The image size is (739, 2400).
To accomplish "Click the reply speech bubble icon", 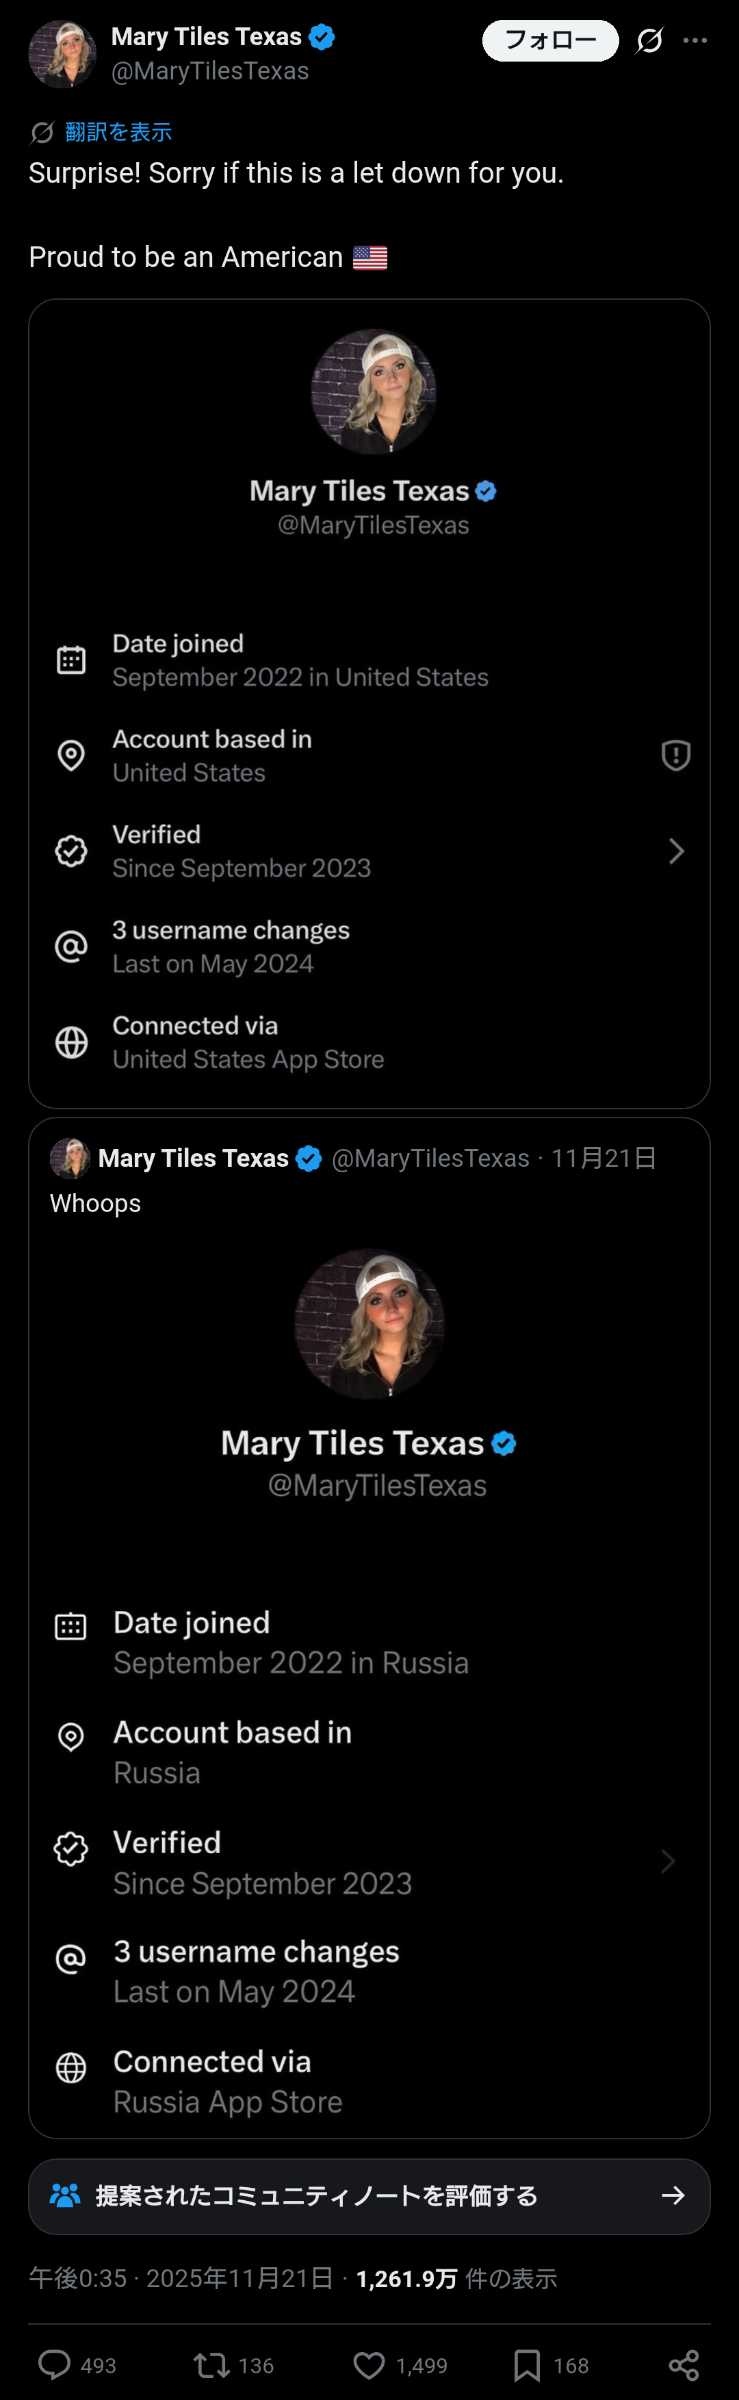I will coord(54,2364).
